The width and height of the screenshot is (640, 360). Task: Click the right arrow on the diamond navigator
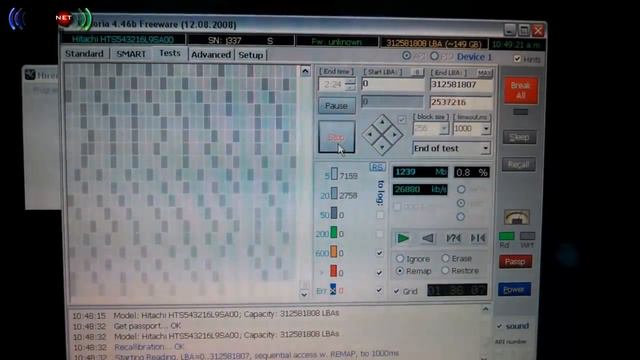point(395,134)
